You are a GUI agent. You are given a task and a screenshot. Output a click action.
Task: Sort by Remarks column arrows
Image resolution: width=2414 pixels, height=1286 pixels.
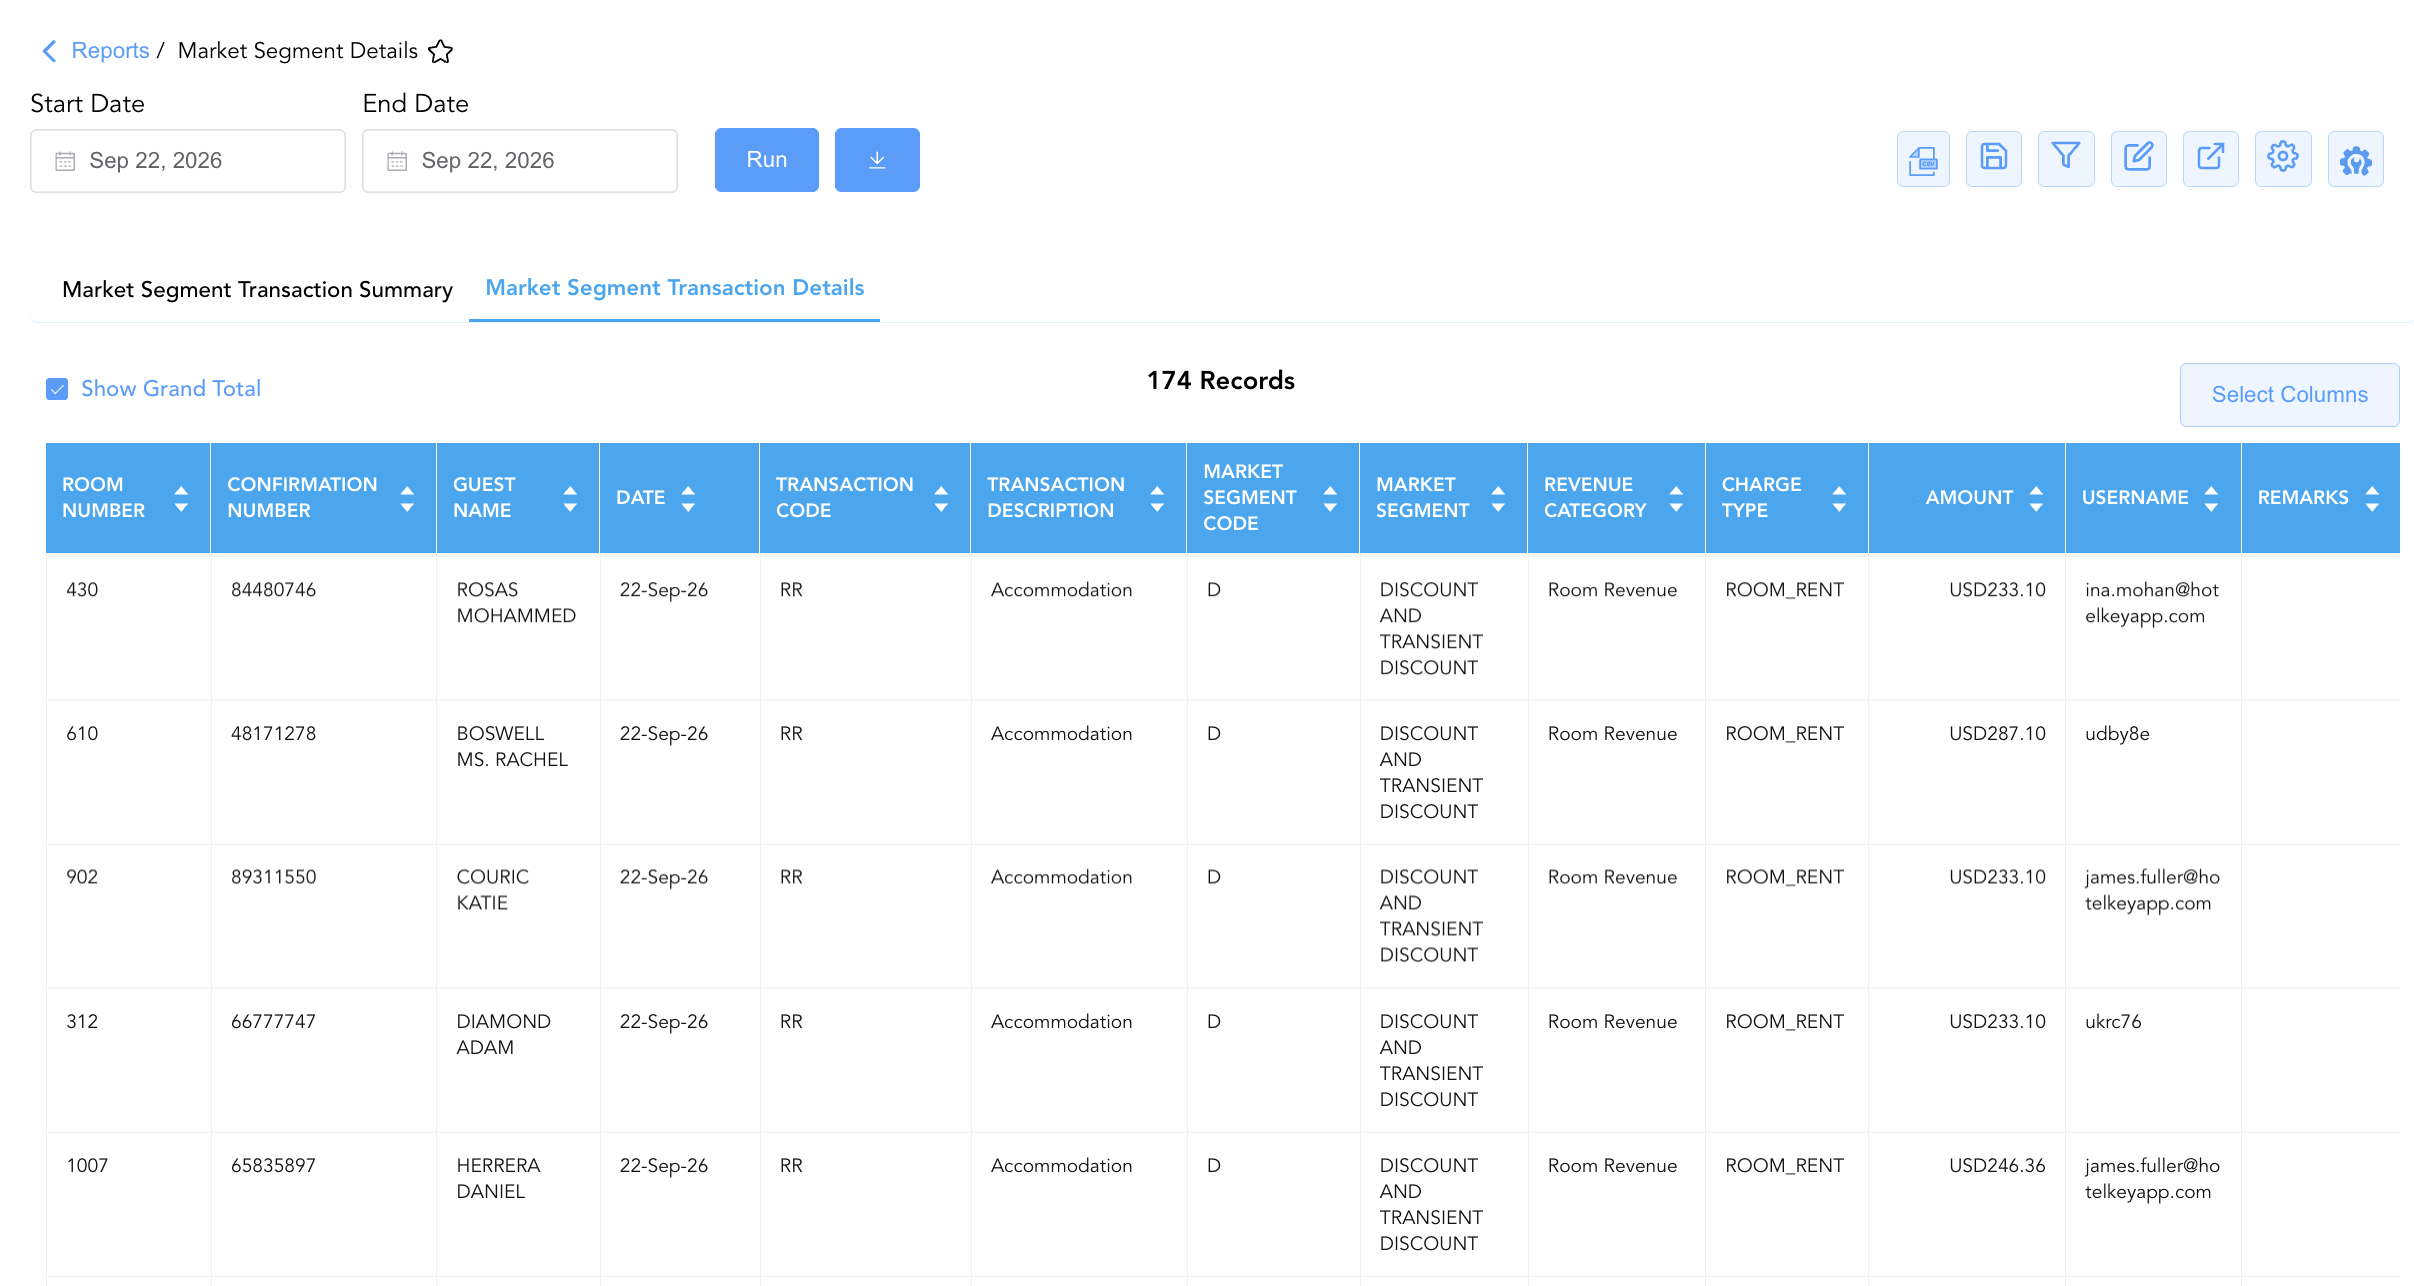tap(2372, 498)
